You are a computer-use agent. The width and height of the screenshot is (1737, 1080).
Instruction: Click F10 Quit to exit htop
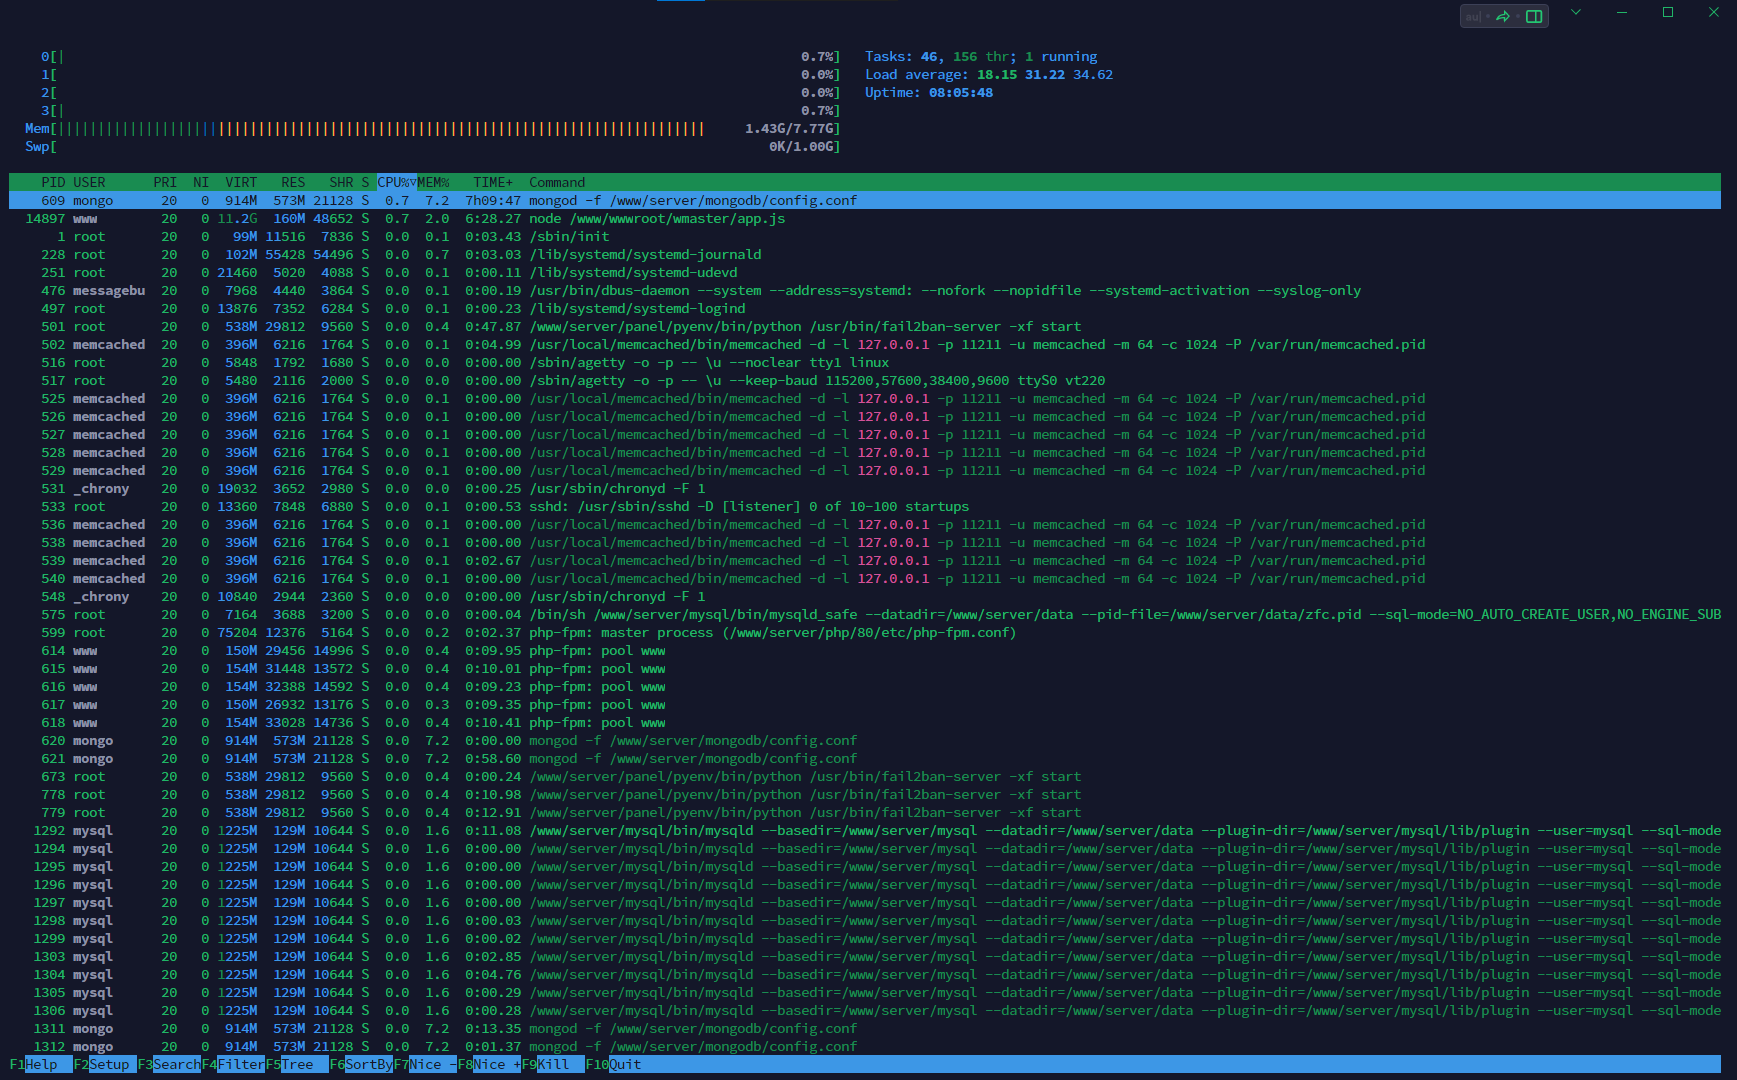pyautogui.click(x=625, y=1064)
